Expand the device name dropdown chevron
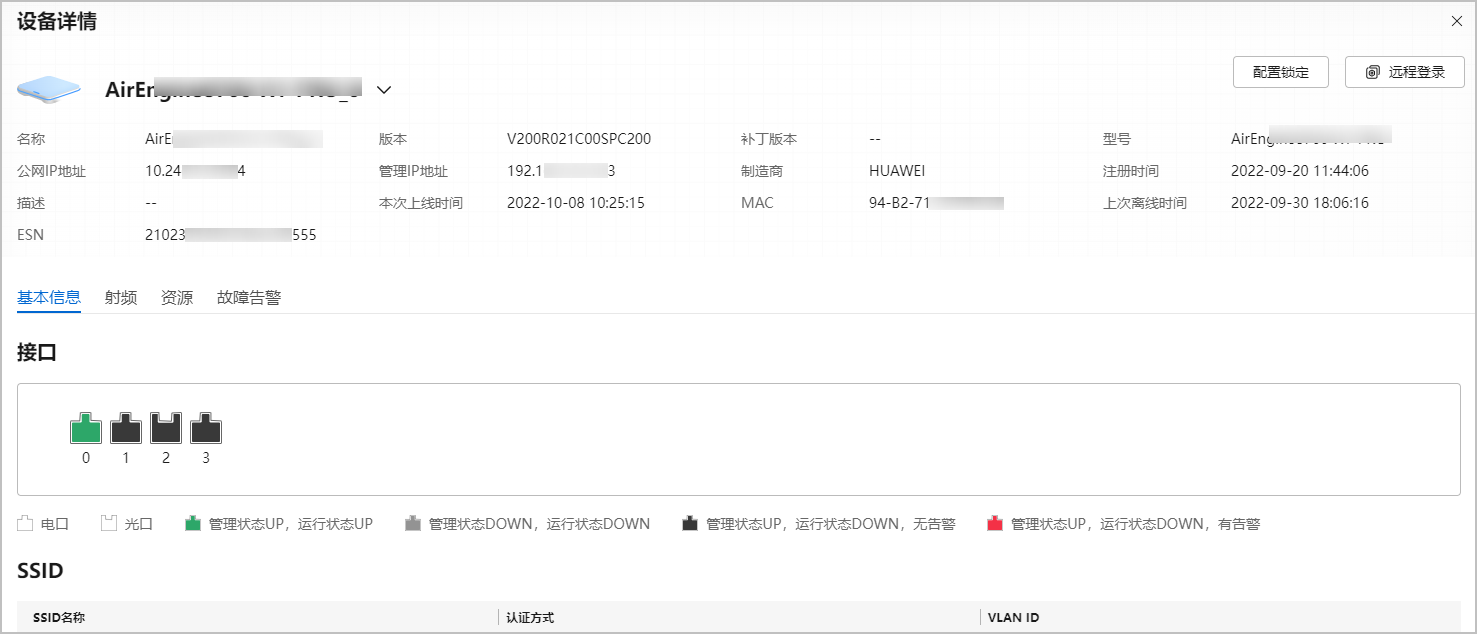 tap(384, 90)
